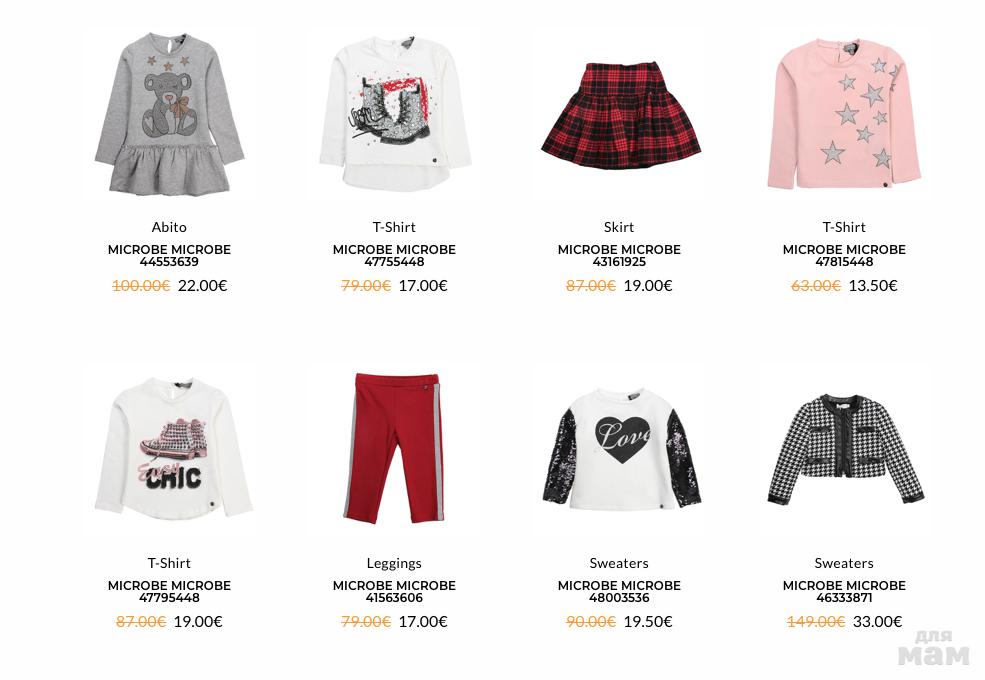The width and height of the screenshot is (985, 680).
Task: Open the houndstooth jacket image
Action: pyautogui.click(x=845, y=449)
